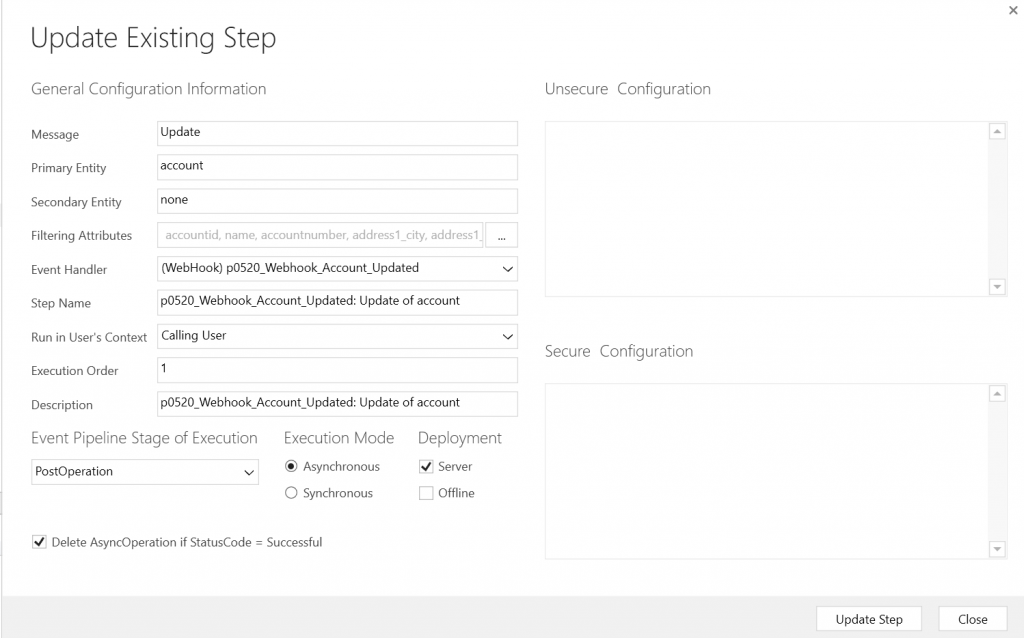The width and height of the screenshot is (1024, 638).
Task: Click Secure Configuration scroll down arrow
Action: (x=997, y=549)
